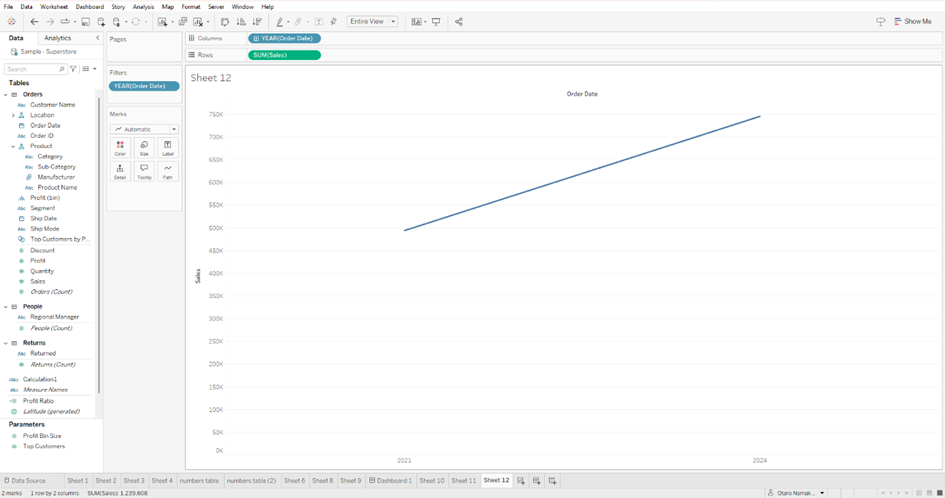Select the Sub-Category field
Image resolution: width=945 pixels, height=498 pixels.
coord(57,167)
